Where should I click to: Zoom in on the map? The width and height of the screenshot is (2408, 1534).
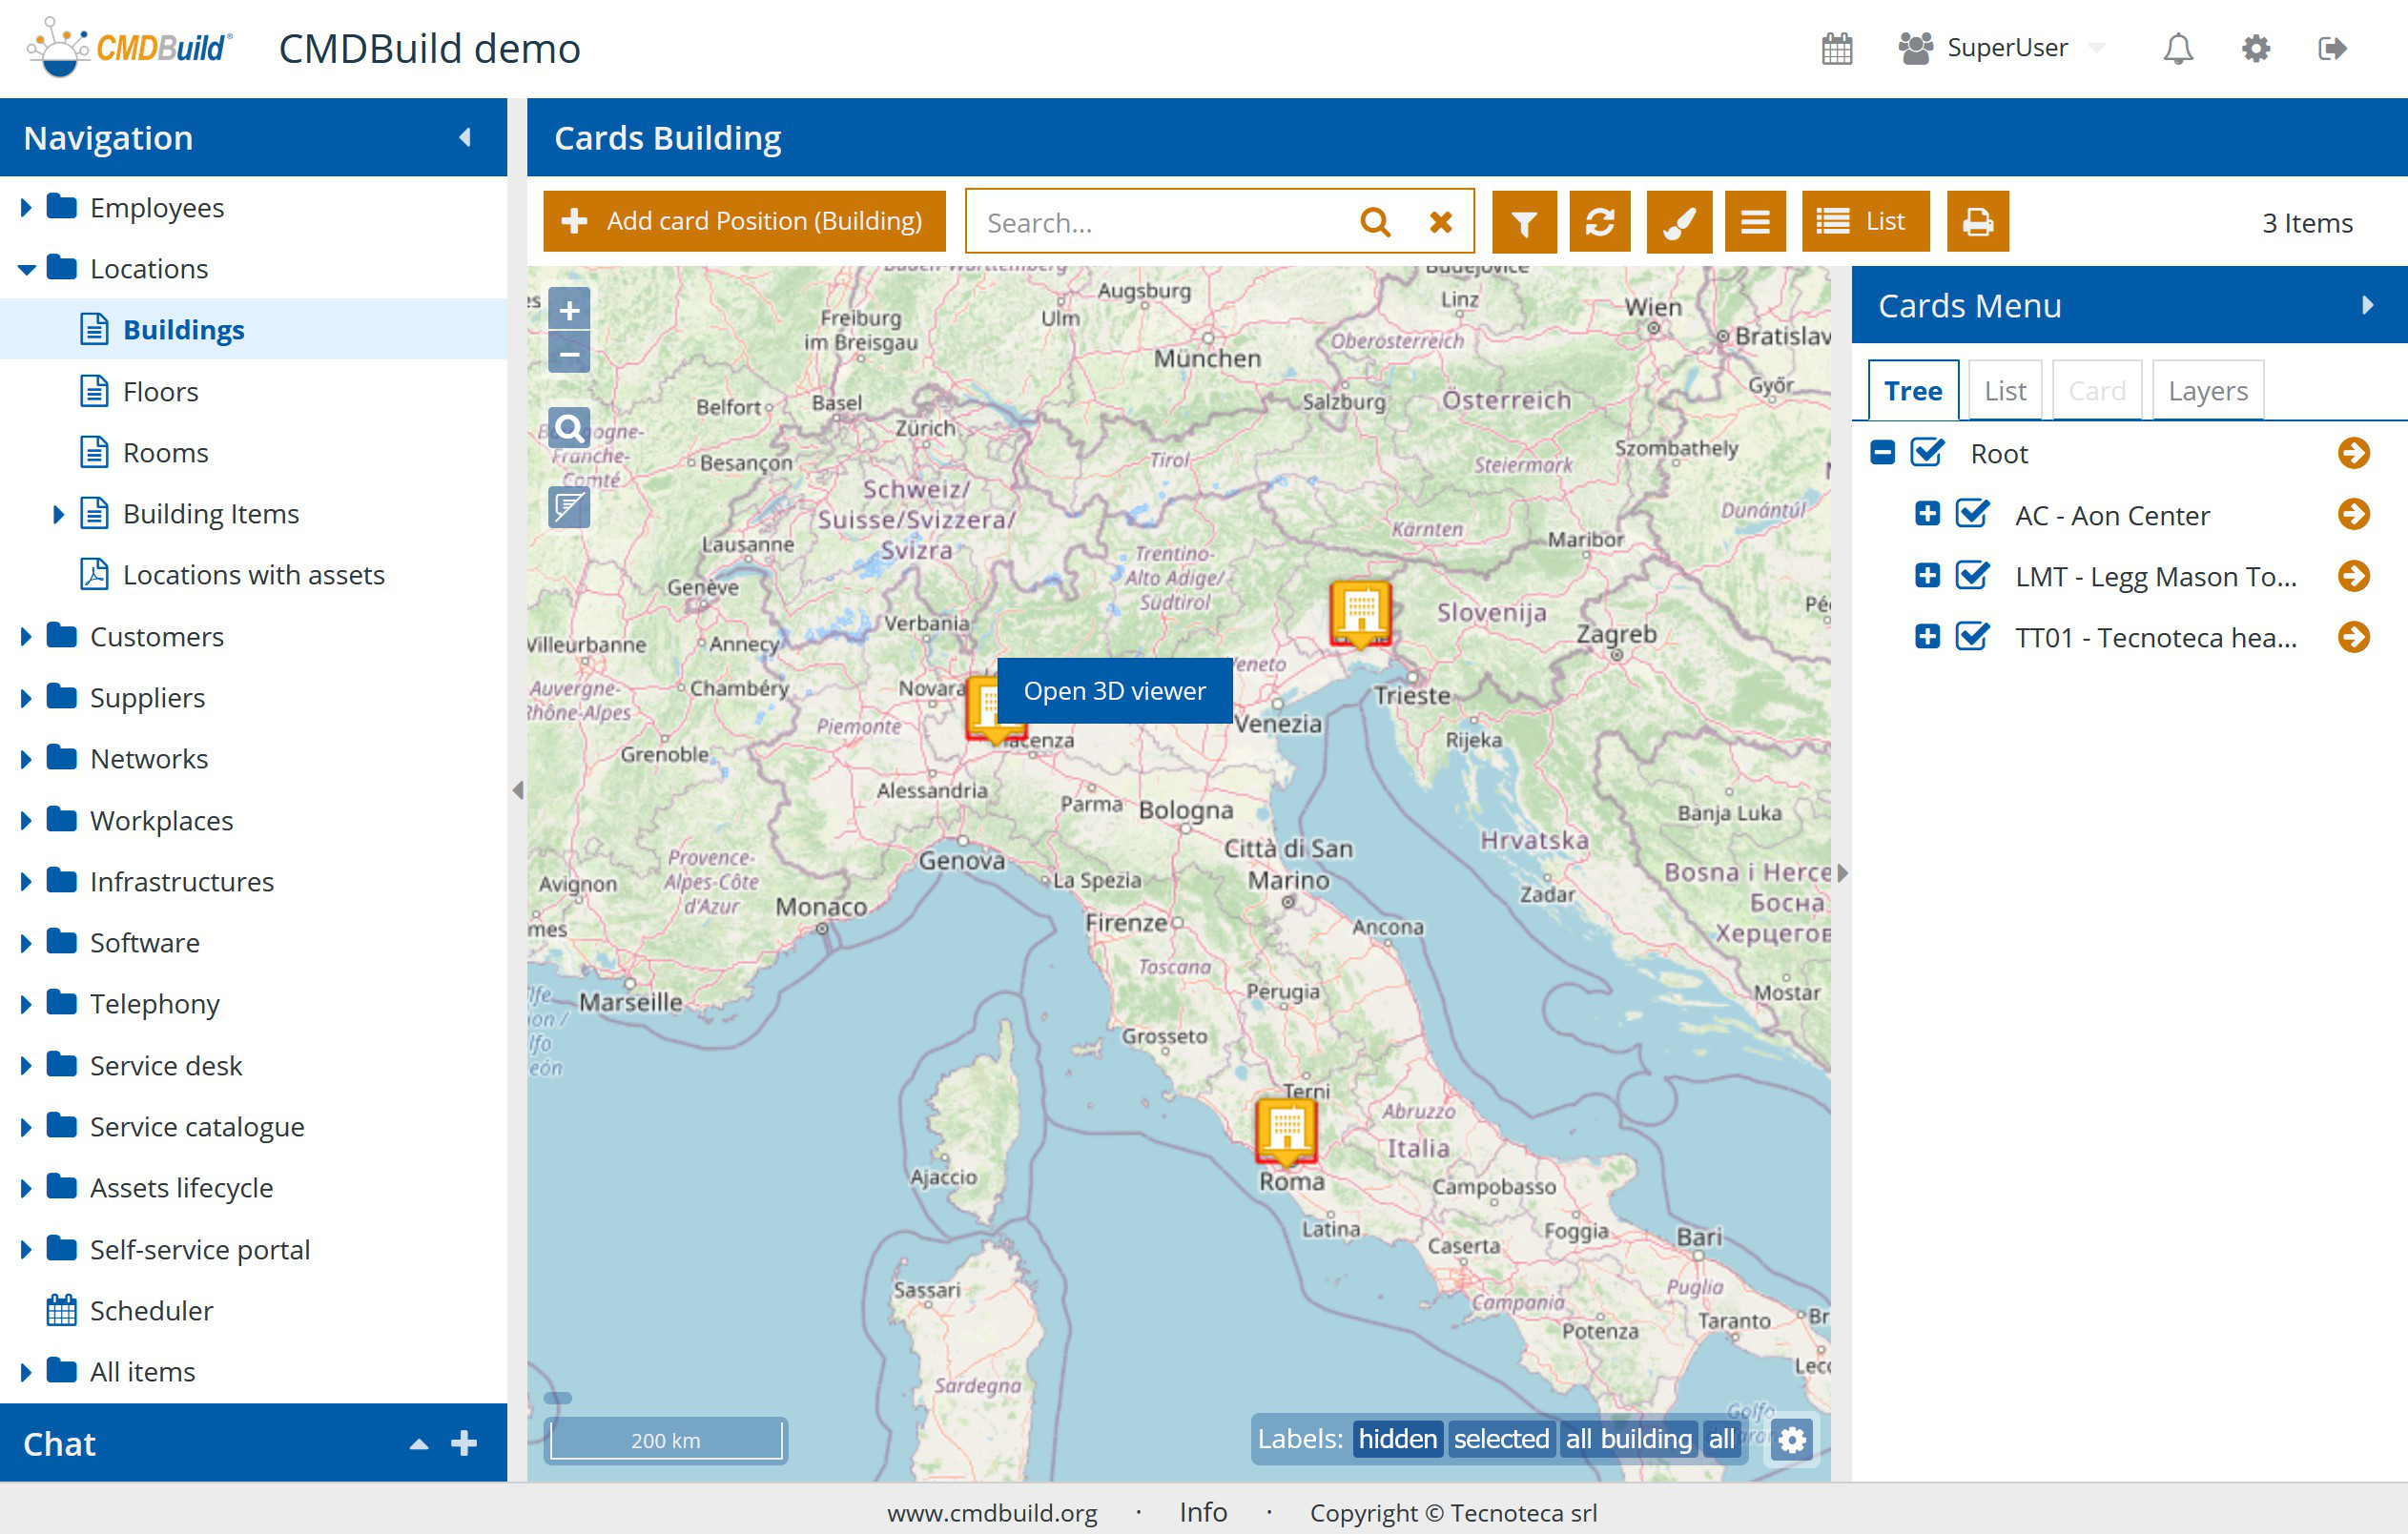point(569,310)
